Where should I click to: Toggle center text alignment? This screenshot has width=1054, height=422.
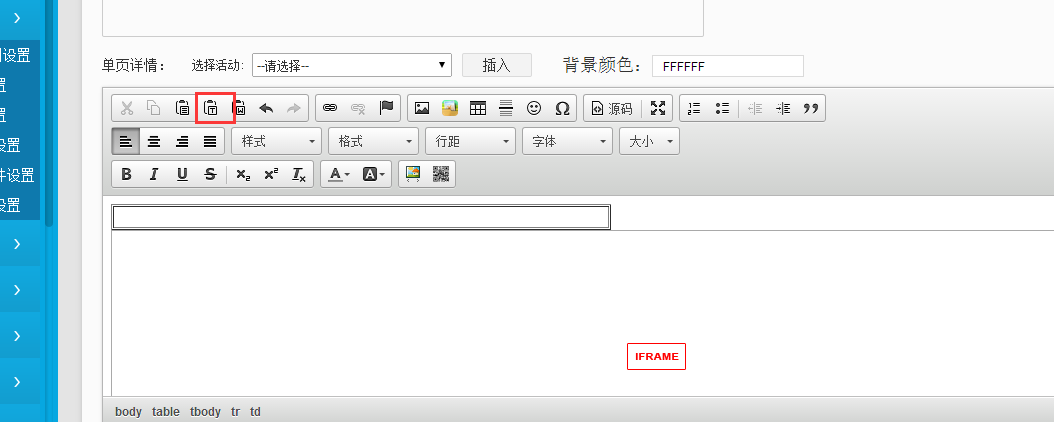coord(154,141)
